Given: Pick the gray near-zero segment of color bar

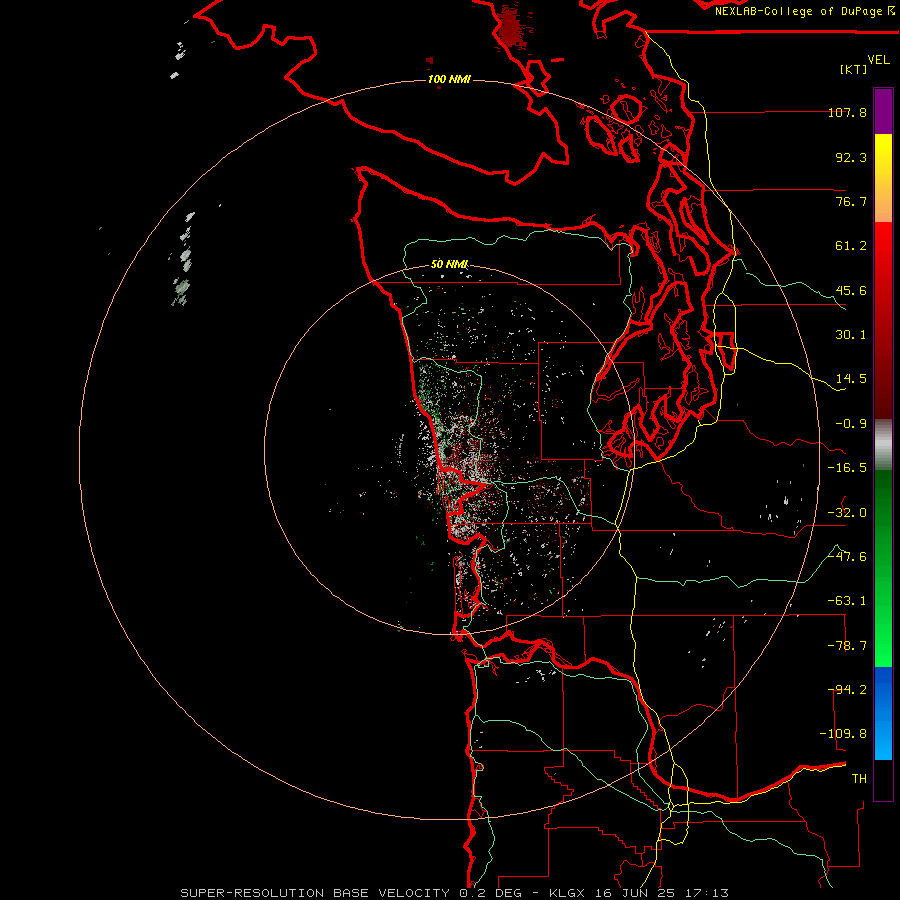Looking at the screenshot, I should tap(883, 445).
